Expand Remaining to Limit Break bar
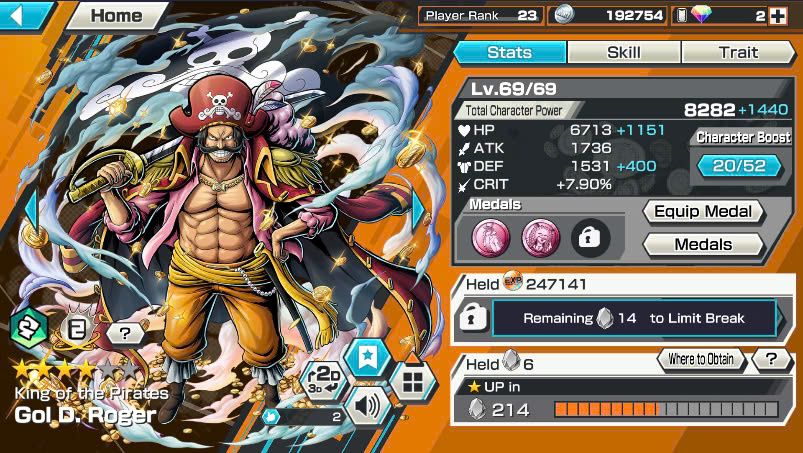 636,318
